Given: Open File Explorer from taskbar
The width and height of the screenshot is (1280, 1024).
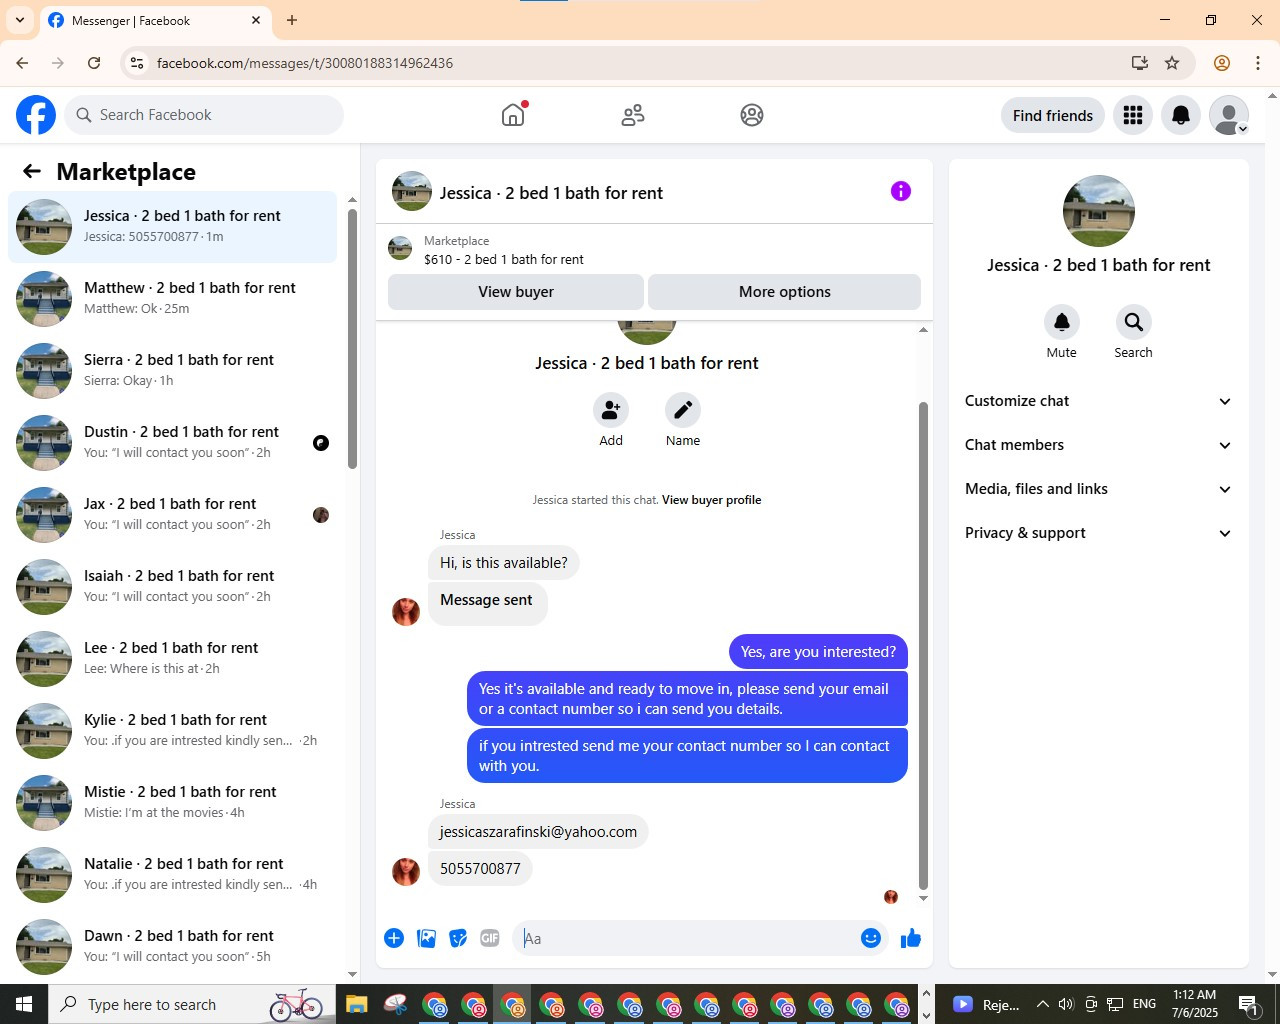Looking at the screenshot, I should click(357, 1004).
